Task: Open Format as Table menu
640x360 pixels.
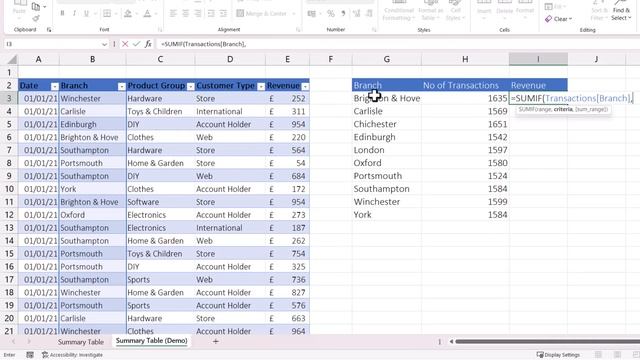Action: coord(430,11)
